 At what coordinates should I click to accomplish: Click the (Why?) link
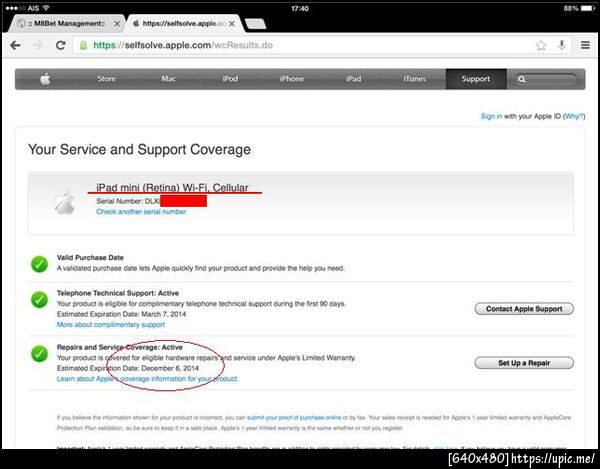point(574,116)
